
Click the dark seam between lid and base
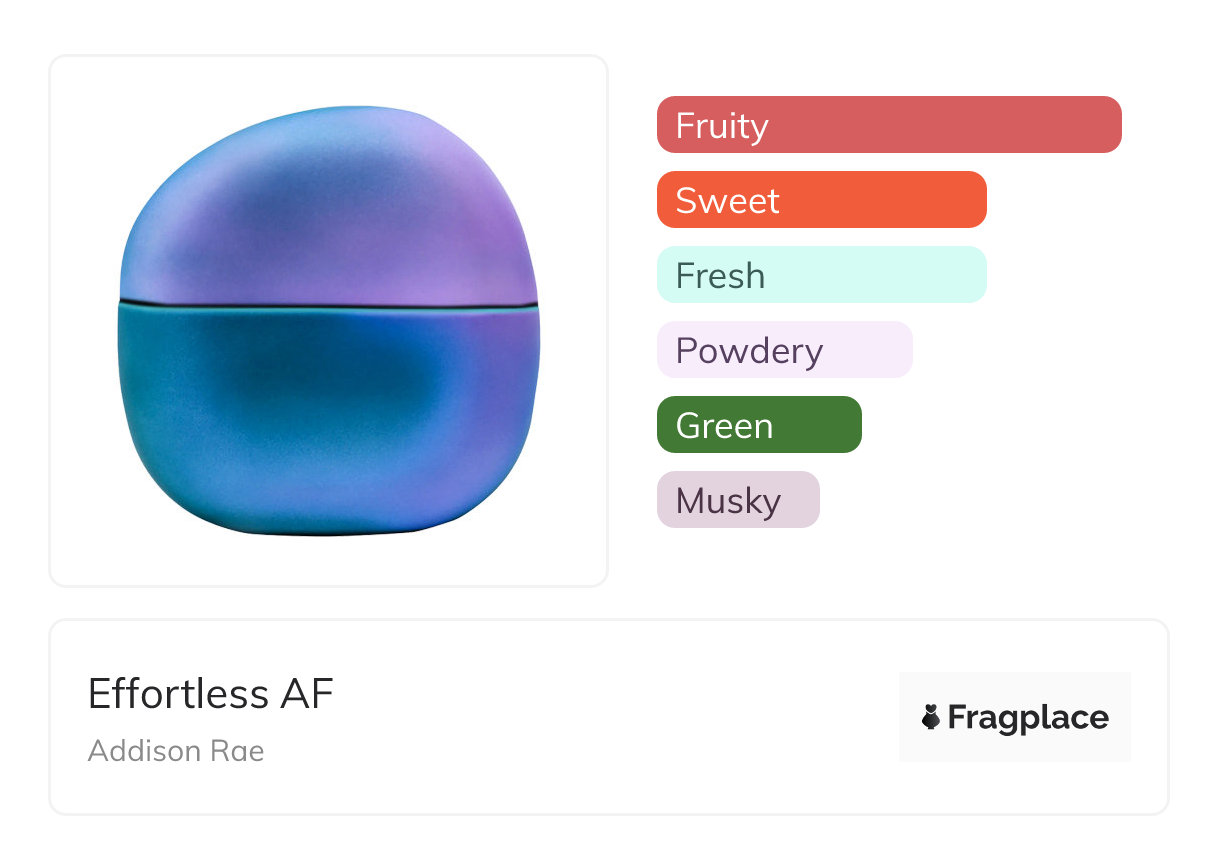click(328, 303)
